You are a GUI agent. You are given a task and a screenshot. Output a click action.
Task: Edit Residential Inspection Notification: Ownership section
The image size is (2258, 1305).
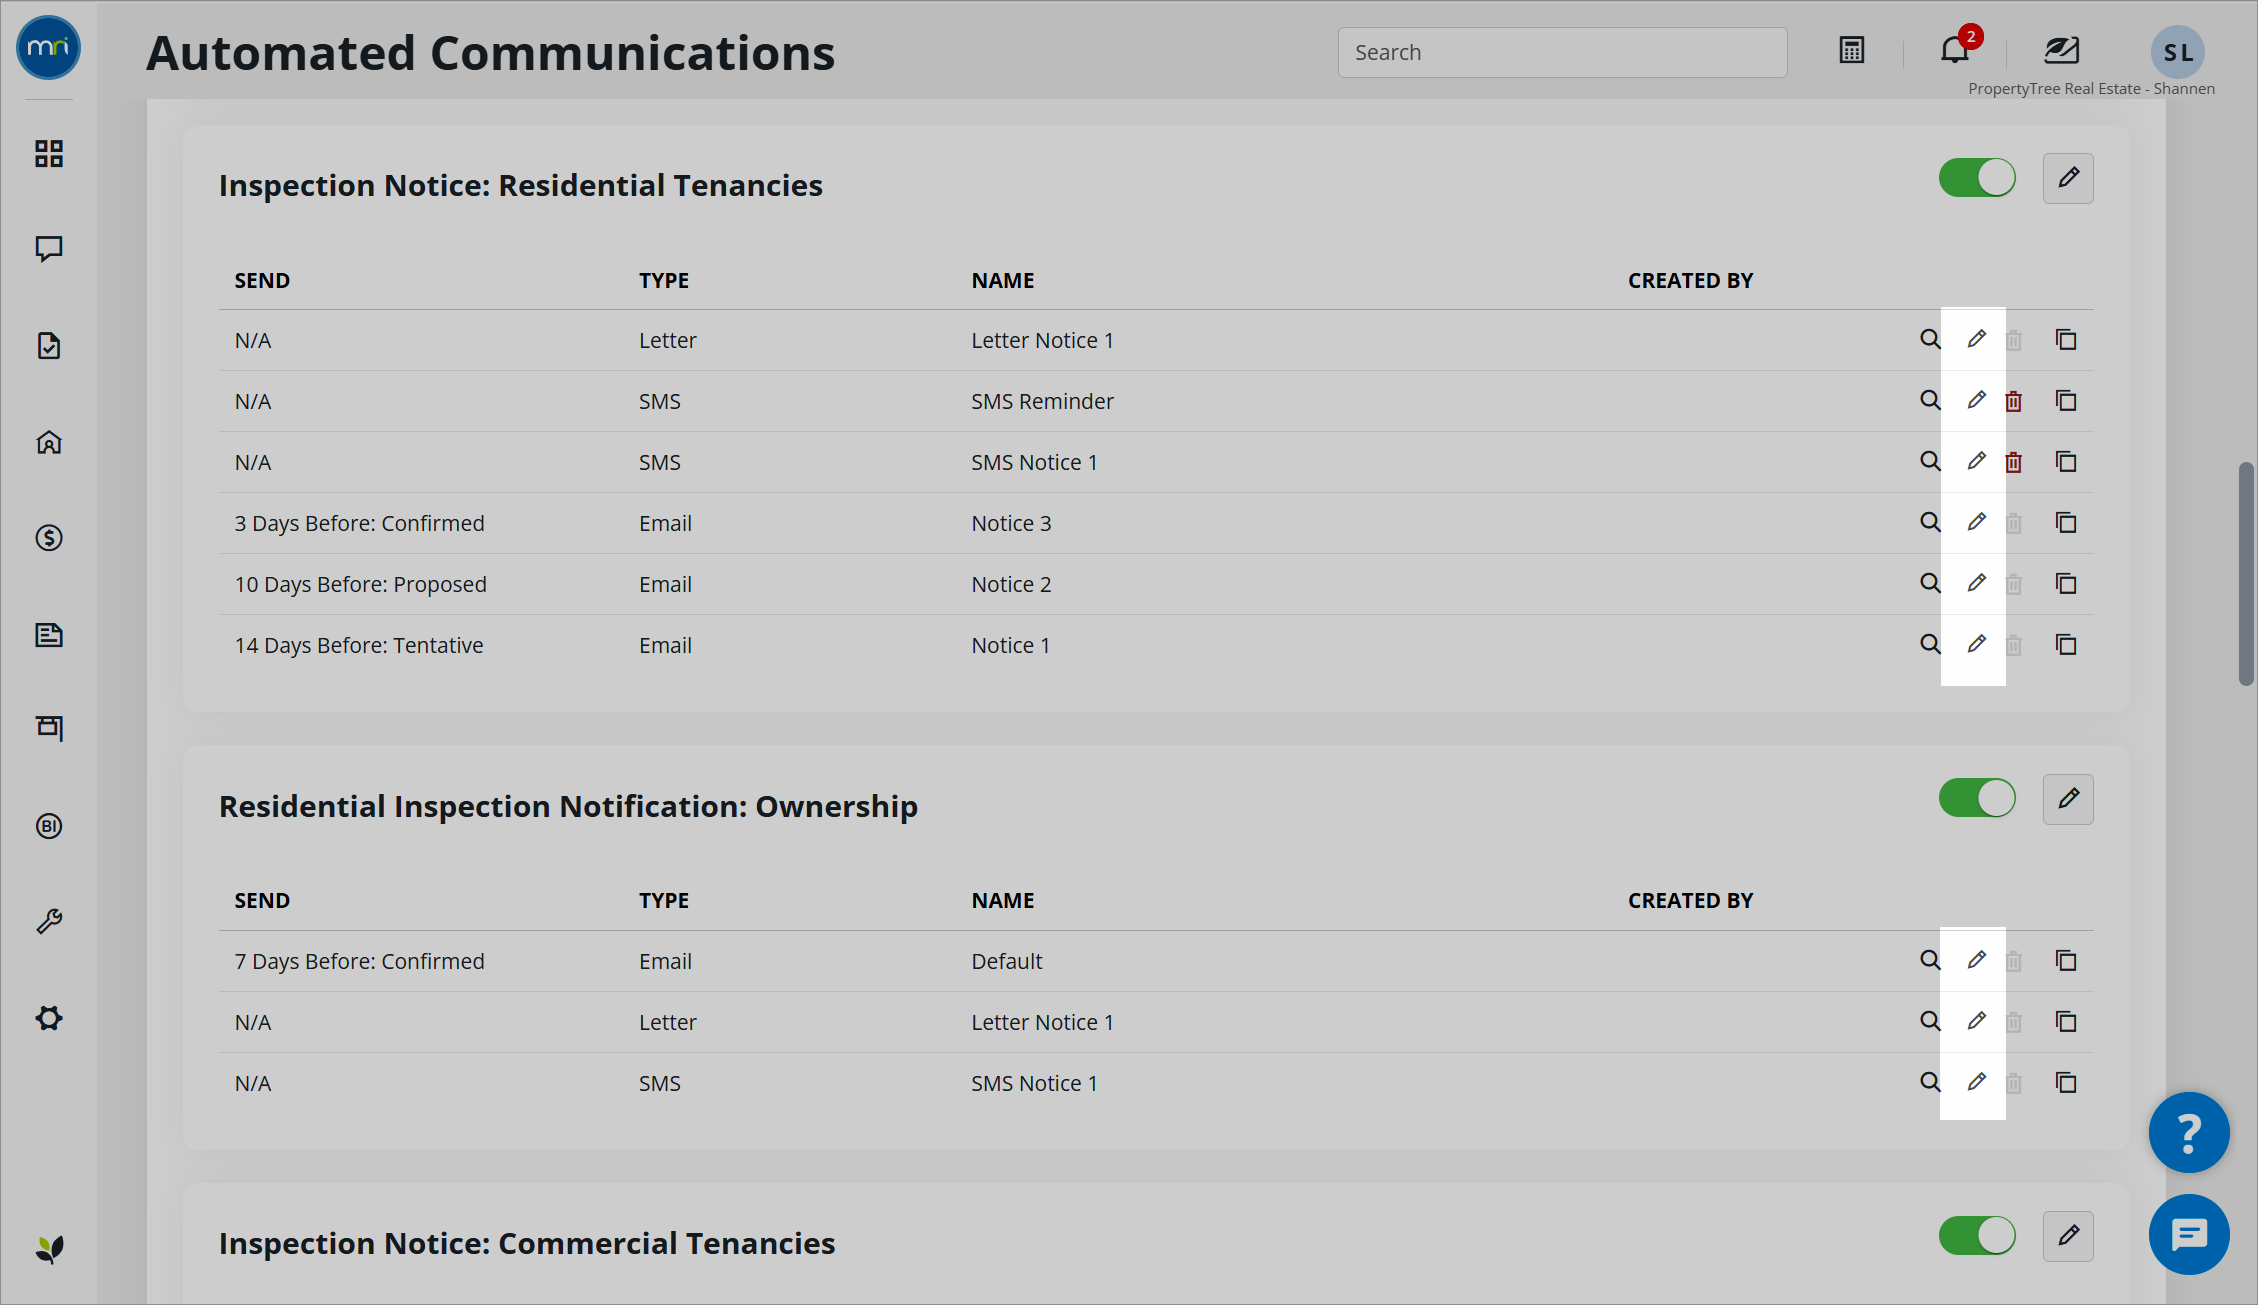(x=2068, y=799)
